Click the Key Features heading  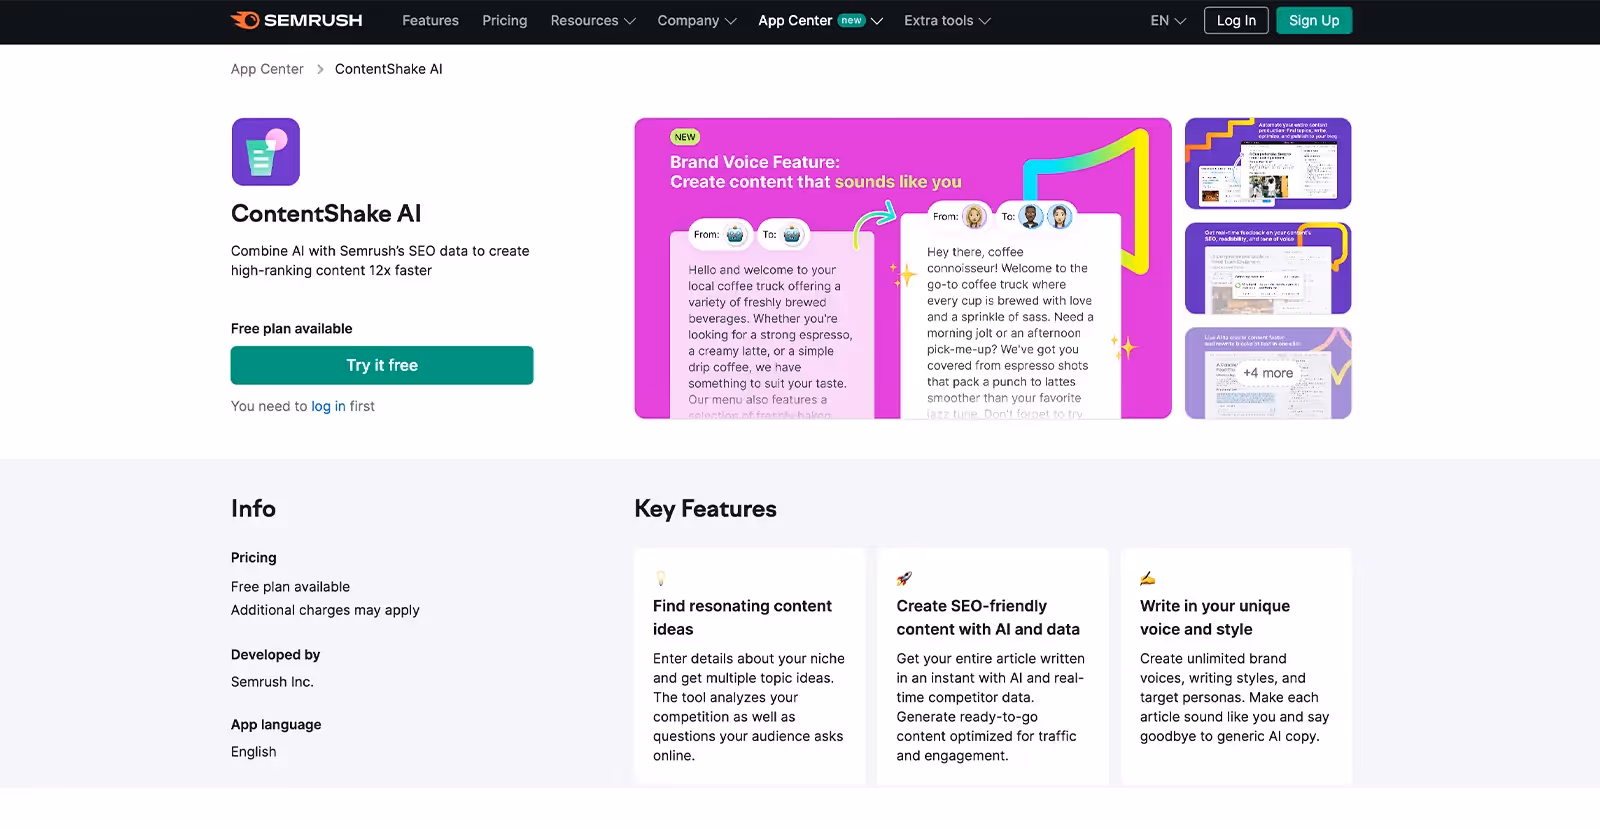click(705, 508)
